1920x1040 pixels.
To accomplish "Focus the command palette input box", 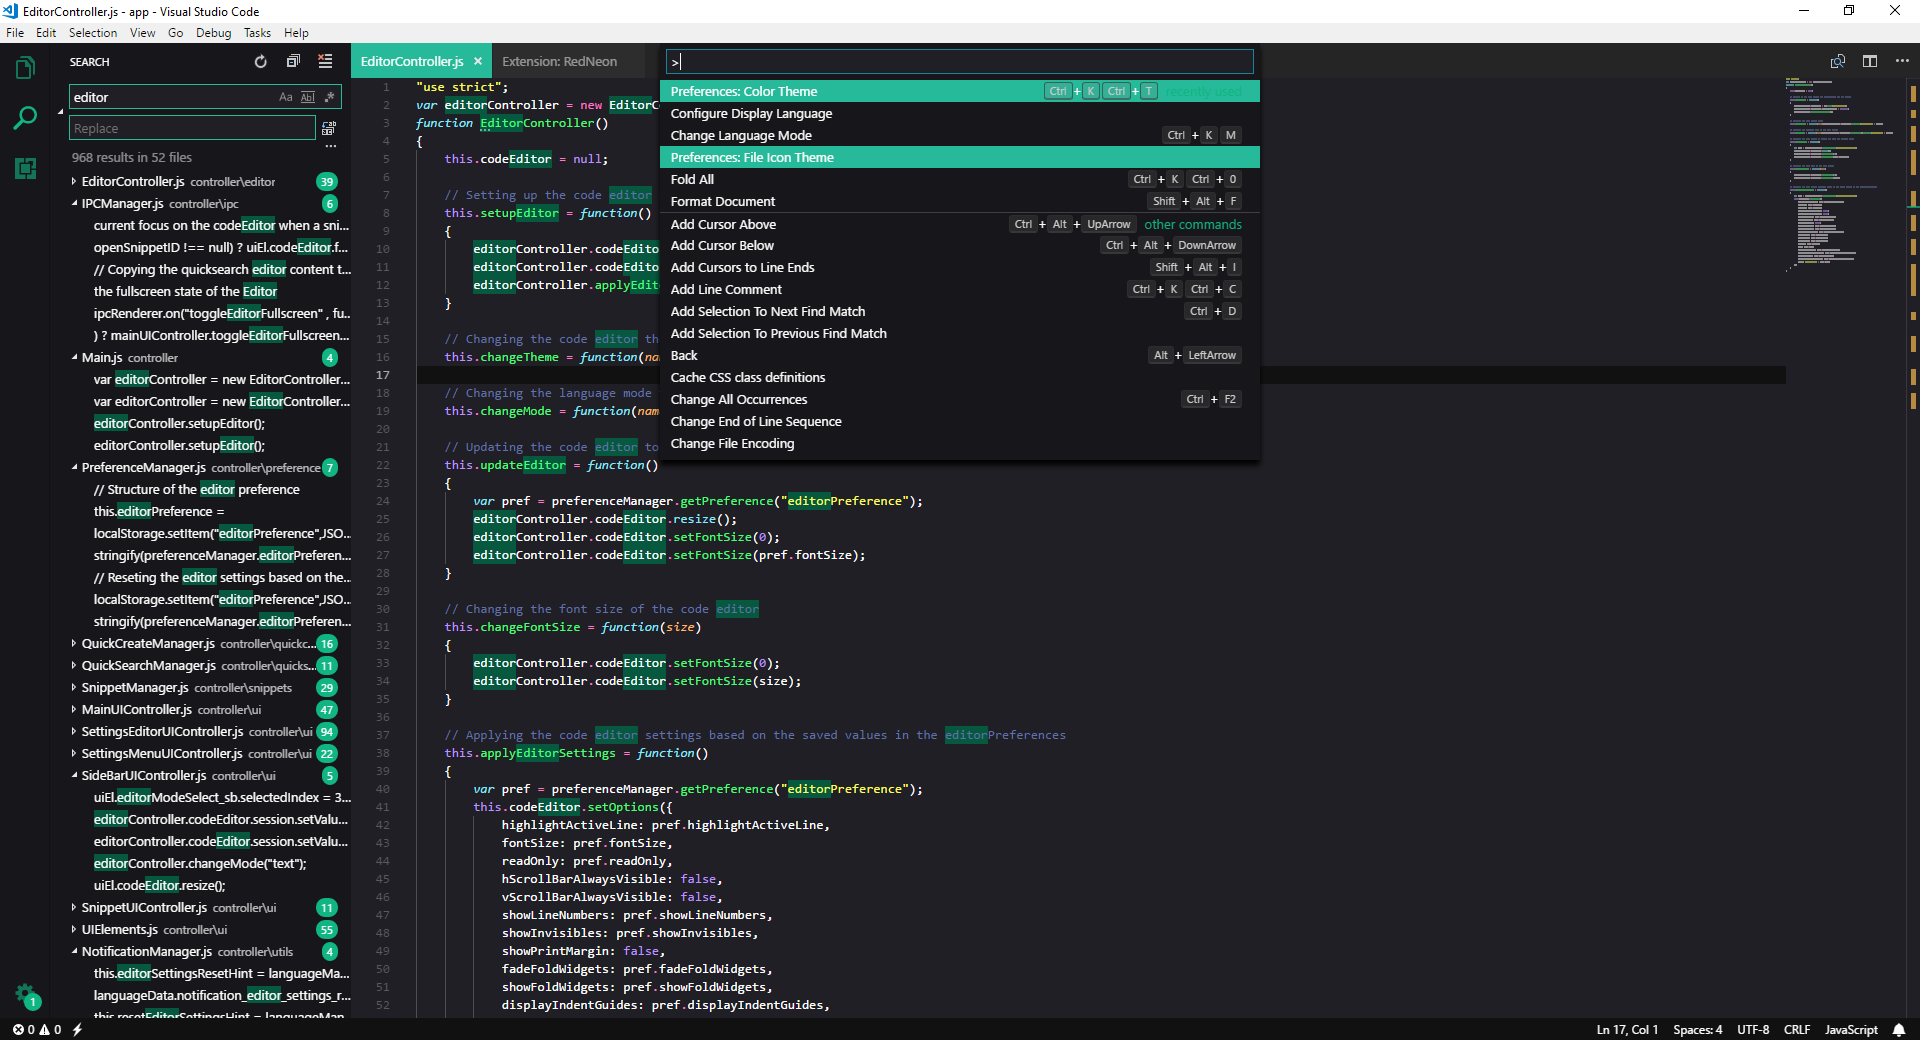I will [x=960, y=62].
